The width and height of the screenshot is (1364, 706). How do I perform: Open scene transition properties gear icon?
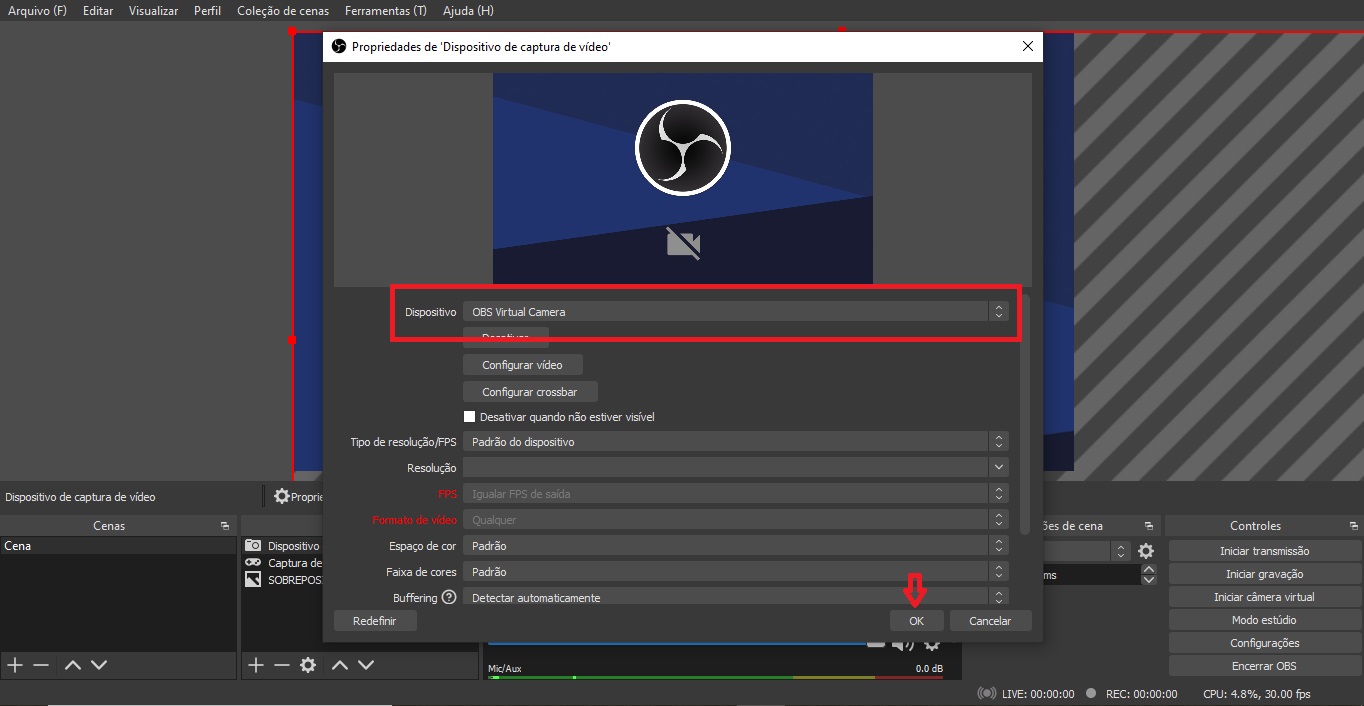pyautogui.click(x=1146, y=551)
